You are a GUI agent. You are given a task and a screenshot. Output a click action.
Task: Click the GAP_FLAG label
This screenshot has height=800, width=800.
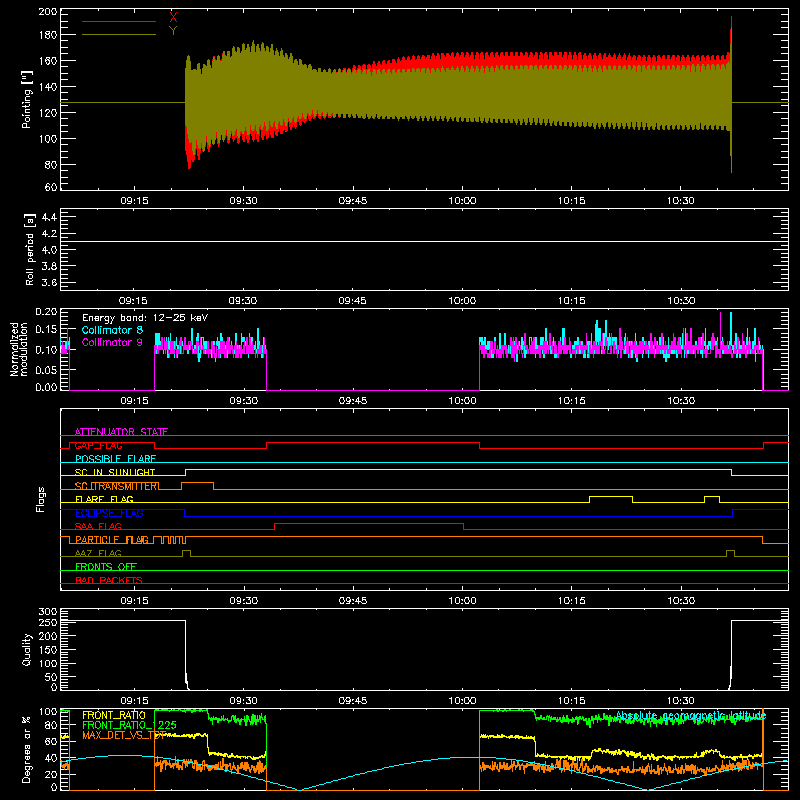pos(98,445)
